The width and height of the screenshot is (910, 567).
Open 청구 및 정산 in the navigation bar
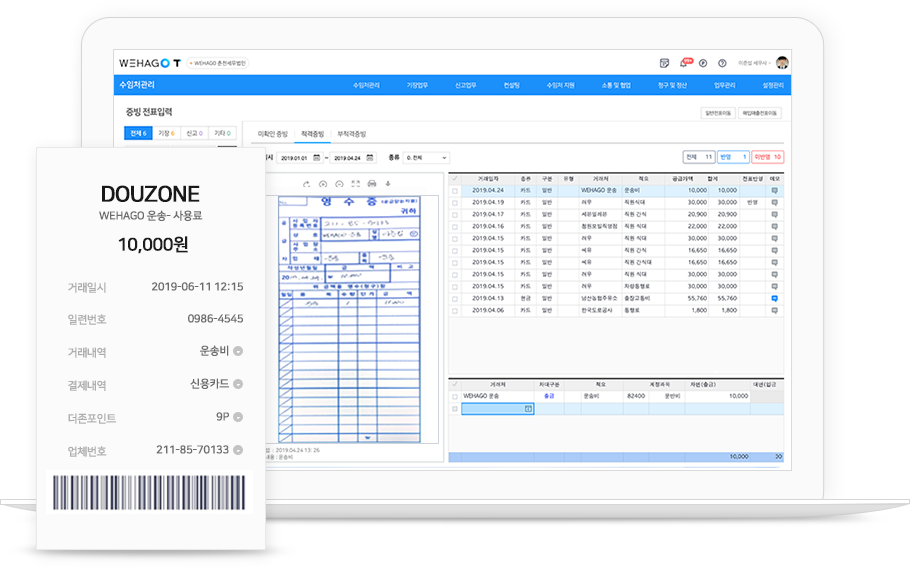pyautogui.click(x=672, y=85)
